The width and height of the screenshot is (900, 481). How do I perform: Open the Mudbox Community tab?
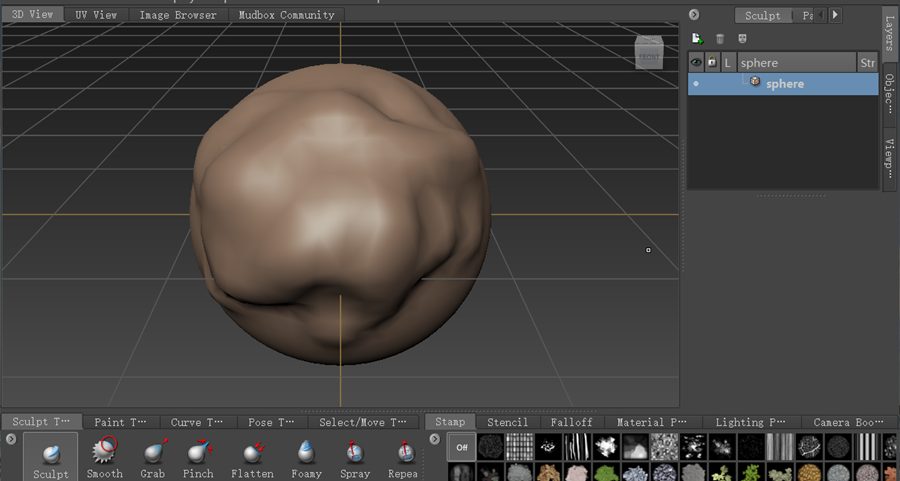(286, 15)
